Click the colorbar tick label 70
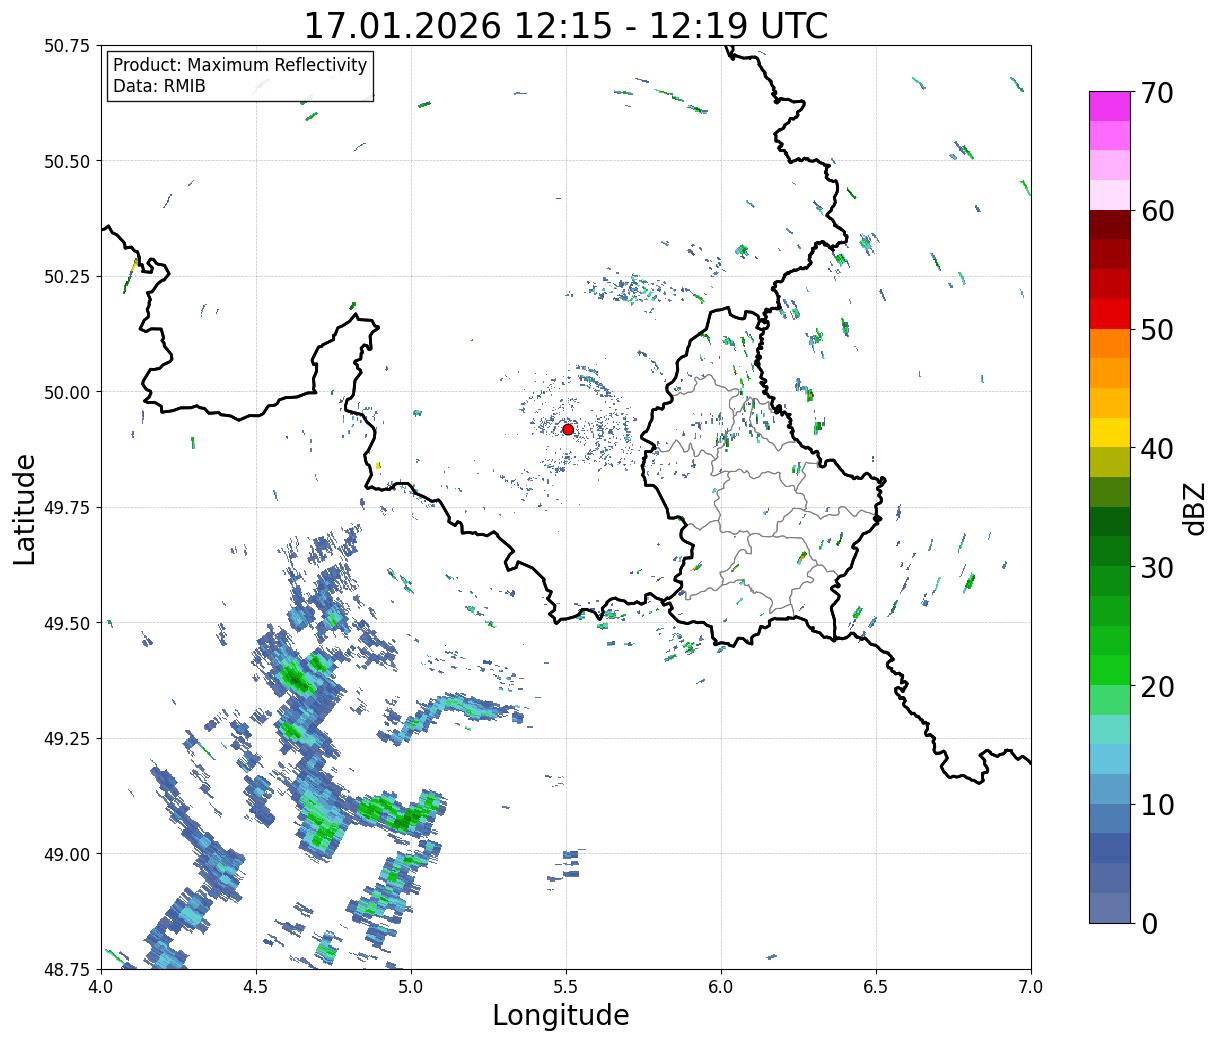The height and width of the screenshot is (1040, 1219). click(x=1156, y=93)
